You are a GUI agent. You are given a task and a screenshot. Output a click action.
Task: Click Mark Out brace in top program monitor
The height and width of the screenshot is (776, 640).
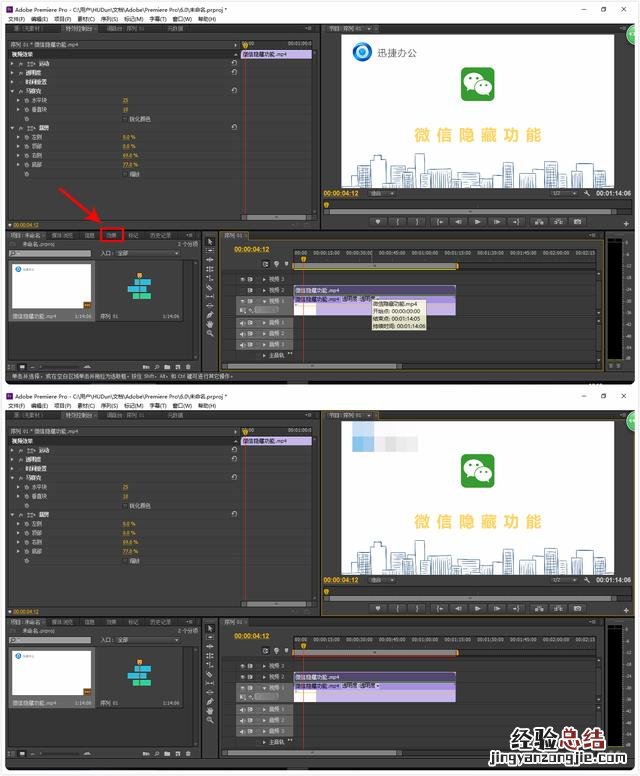click(x=416, y=222)
